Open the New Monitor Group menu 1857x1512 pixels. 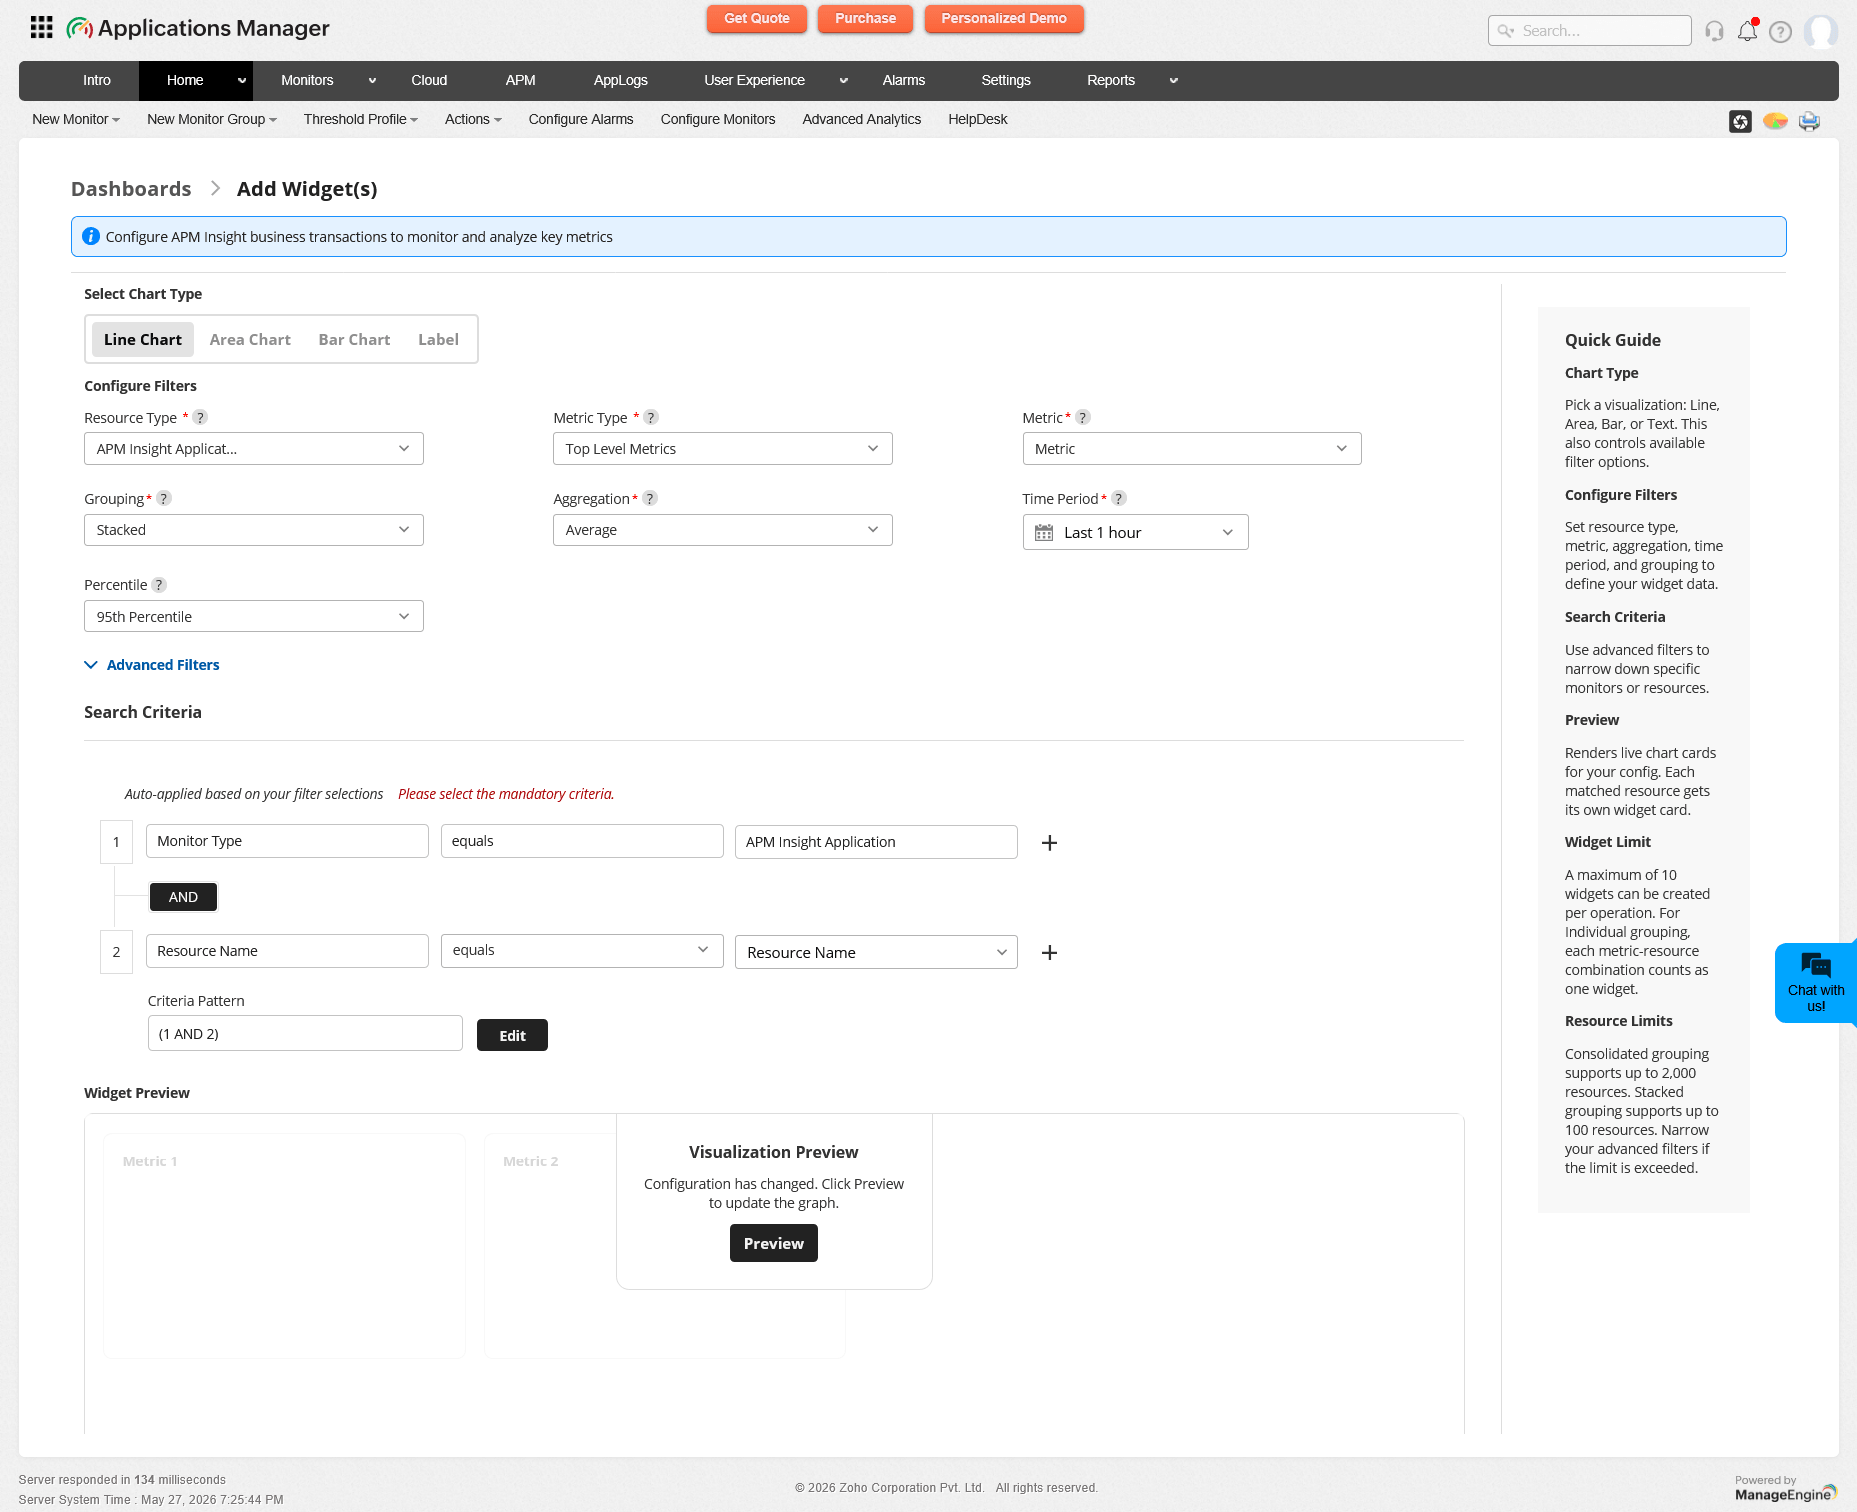[x=212, y=119]
